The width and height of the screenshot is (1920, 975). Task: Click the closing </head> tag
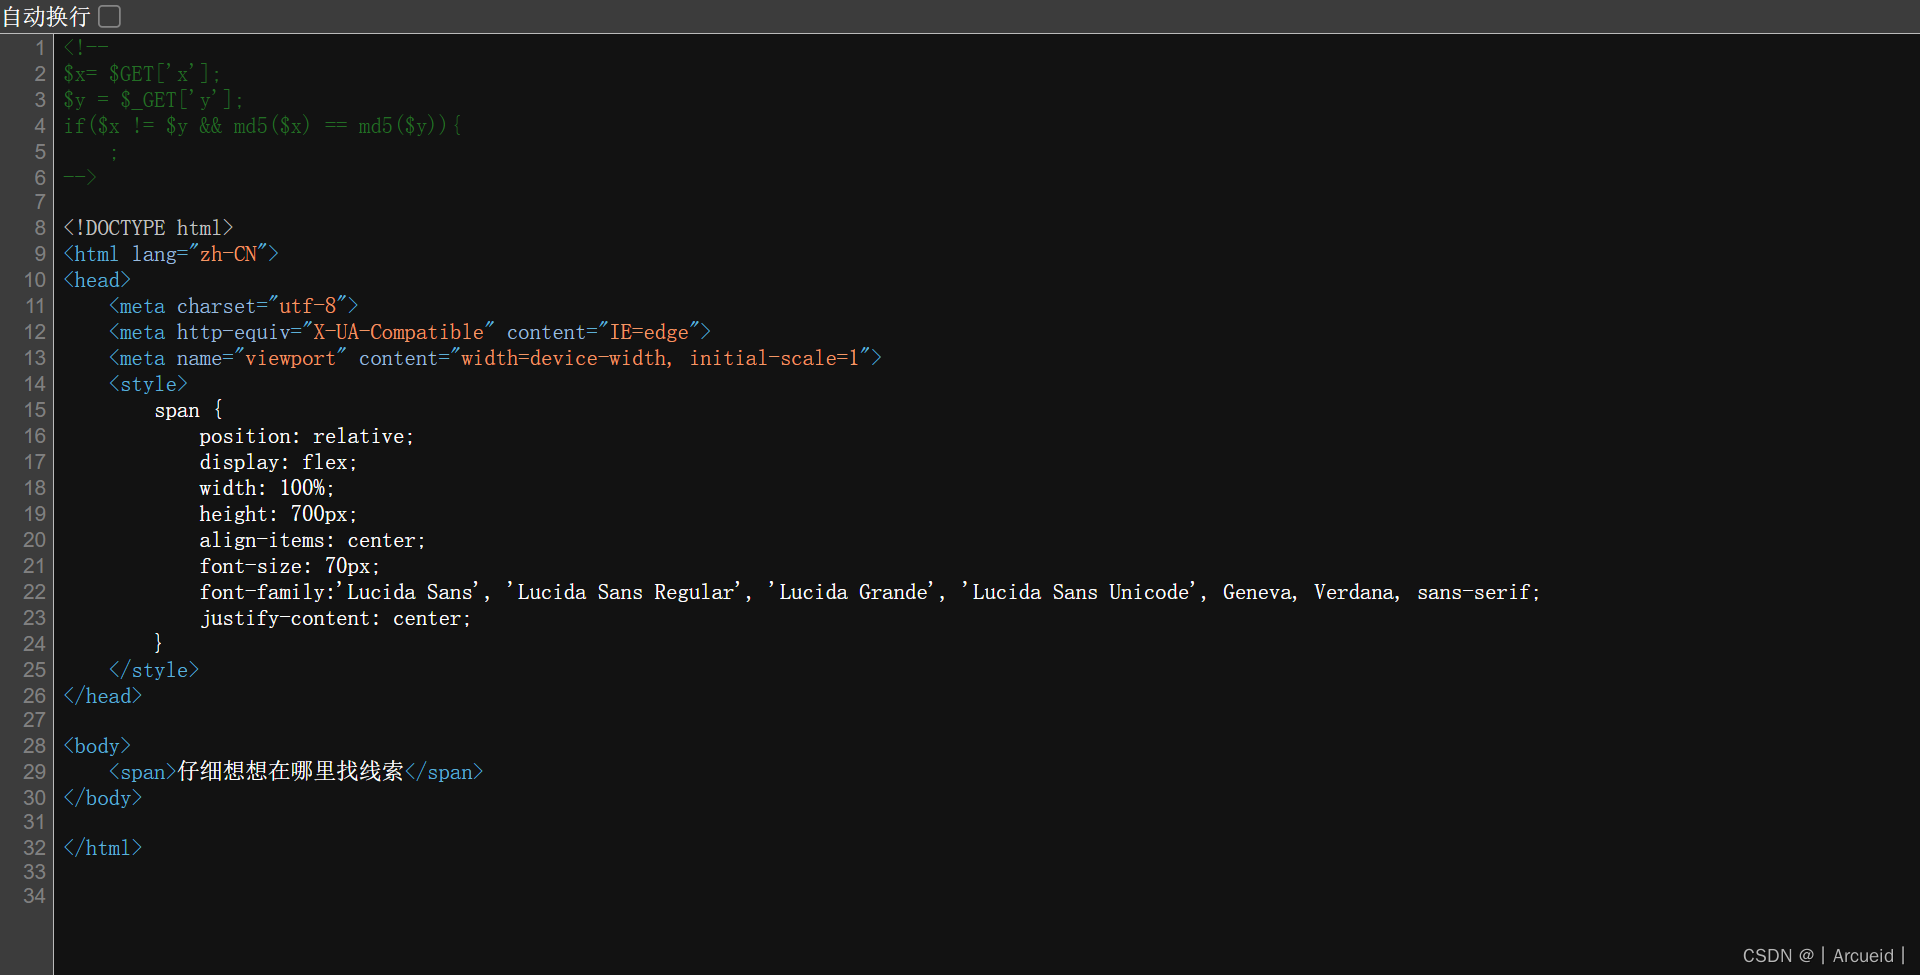click(x=103, y=696)
